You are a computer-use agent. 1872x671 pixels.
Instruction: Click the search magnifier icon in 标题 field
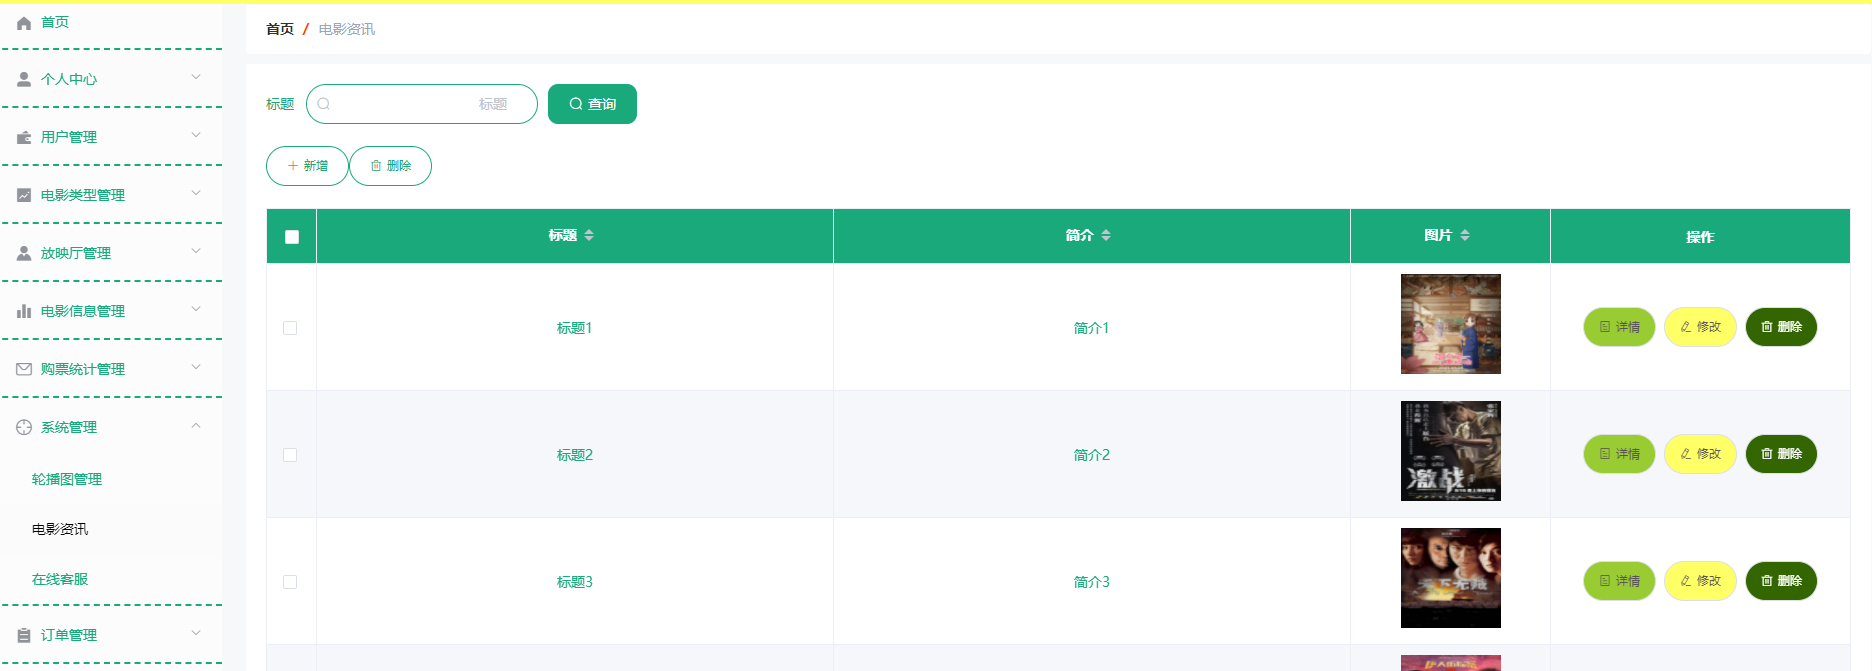[323, 103]
